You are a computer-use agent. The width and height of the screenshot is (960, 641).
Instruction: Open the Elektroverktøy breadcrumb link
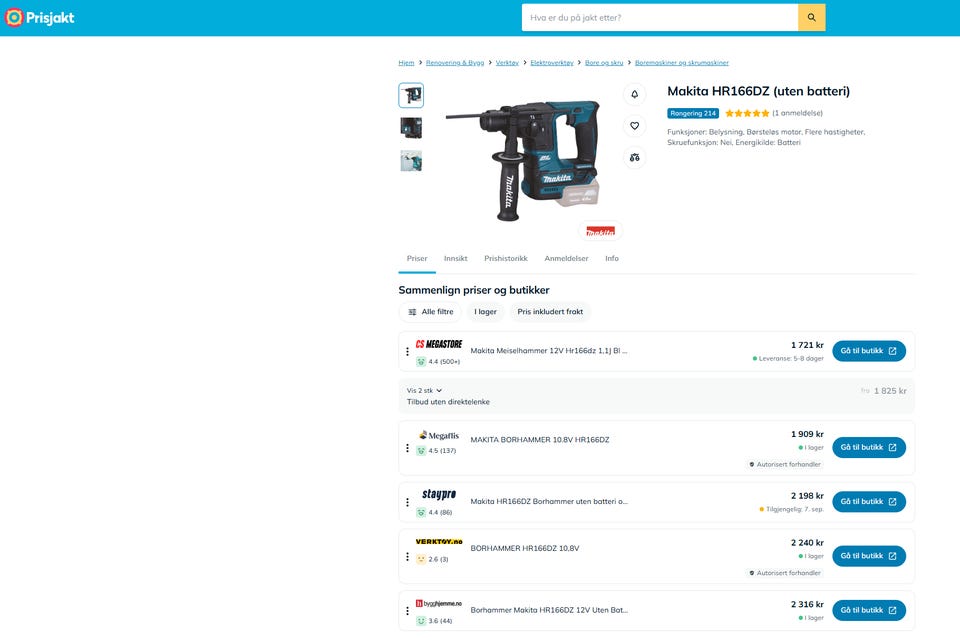tap(552, 62)
